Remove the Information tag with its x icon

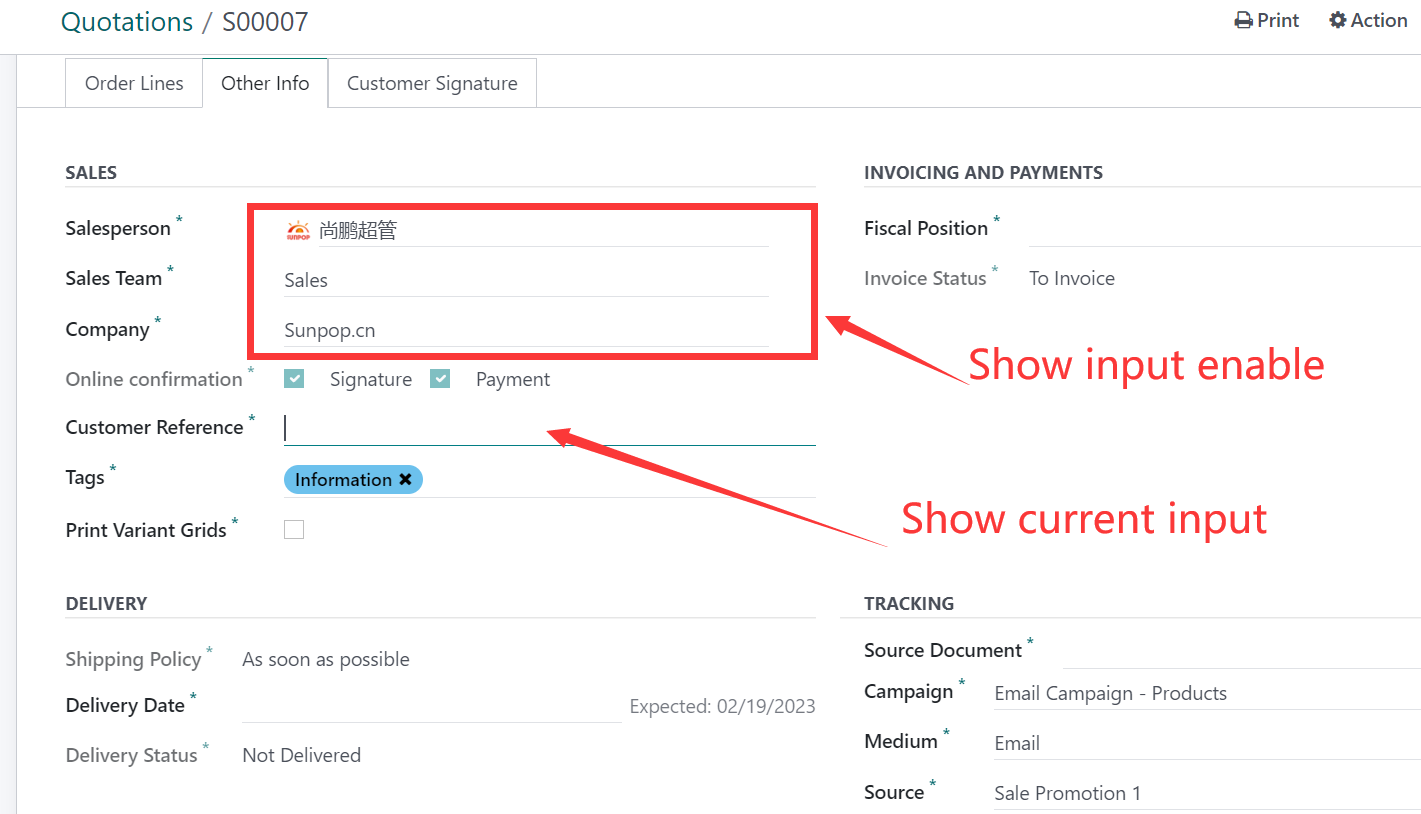tap(405, 480)
